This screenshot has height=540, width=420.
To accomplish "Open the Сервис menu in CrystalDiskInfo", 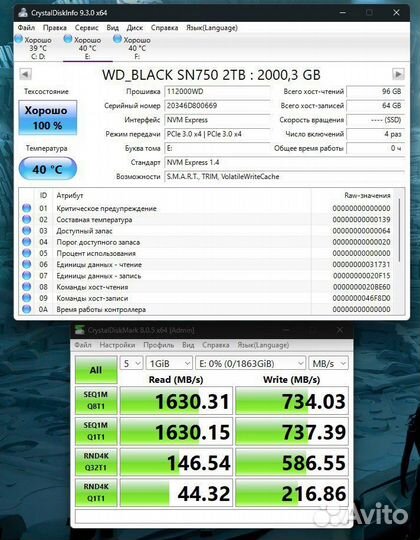I will pyautogui.click(x=86, y=28).
